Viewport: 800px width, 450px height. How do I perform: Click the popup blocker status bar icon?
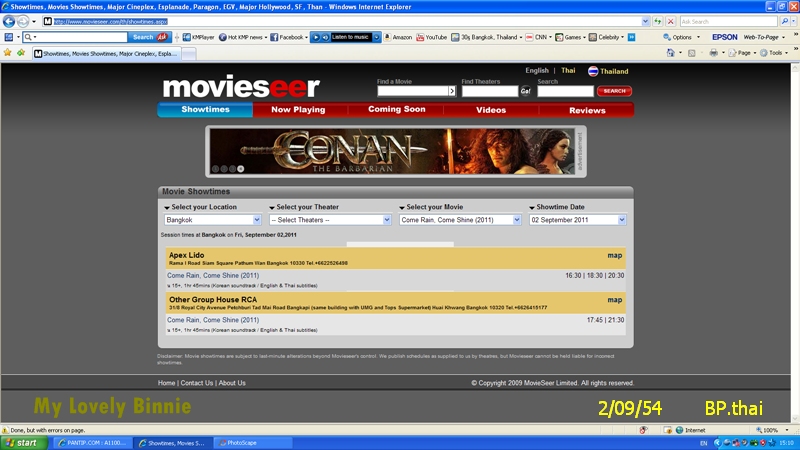pos(643,430)
